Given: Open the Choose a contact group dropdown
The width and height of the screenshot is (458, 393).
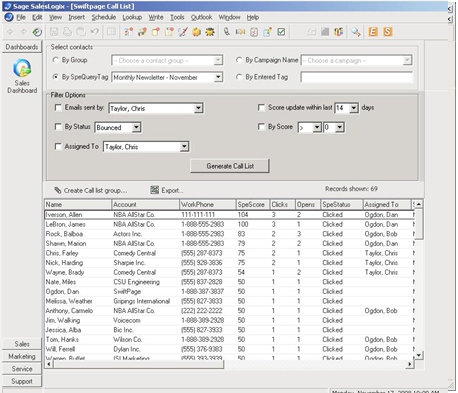Looking at the screenshot, I should pos(218,61).
